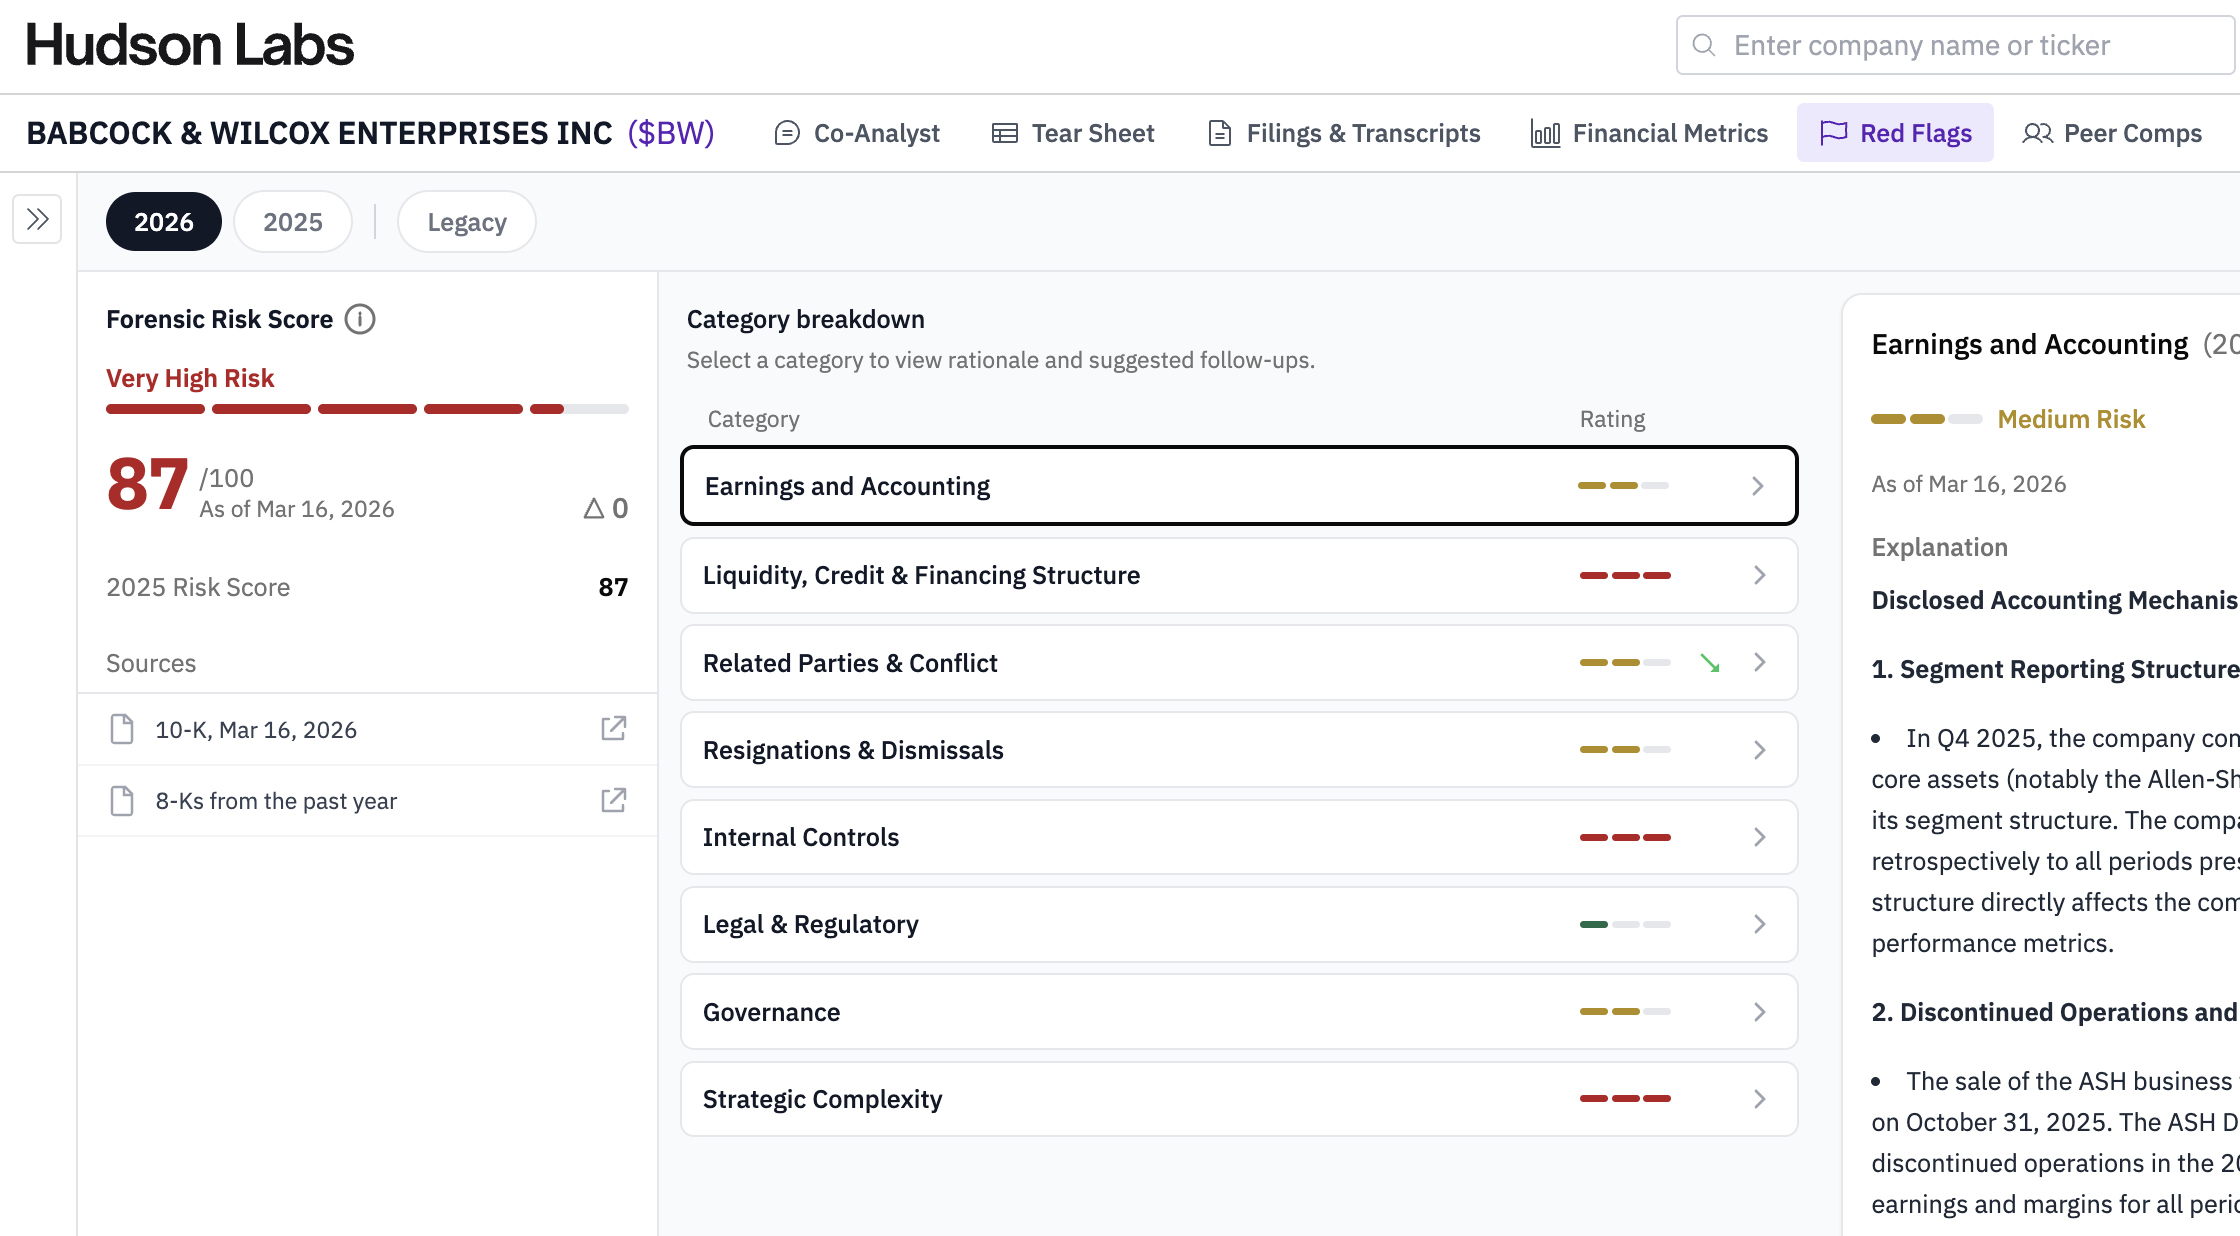2240x1236 pixels.
Task: Expand the Liquidity, Credit & Financing Structure row
Action: tap(1238, 575)
